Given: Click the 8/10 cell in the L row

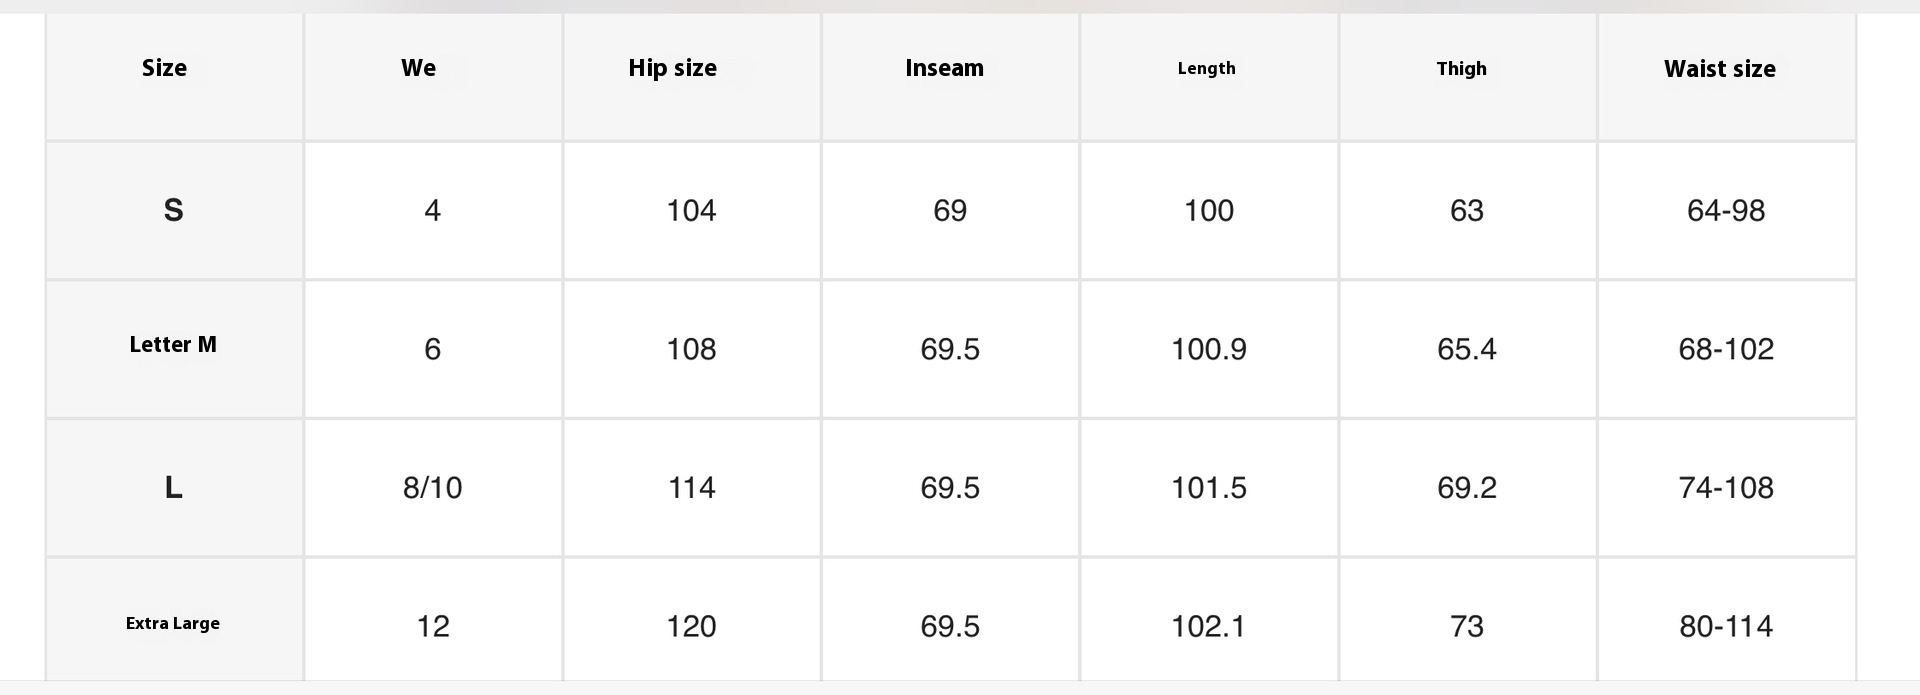Looking at the screenshot, I should pyautogui.click(x=432, y=487).
